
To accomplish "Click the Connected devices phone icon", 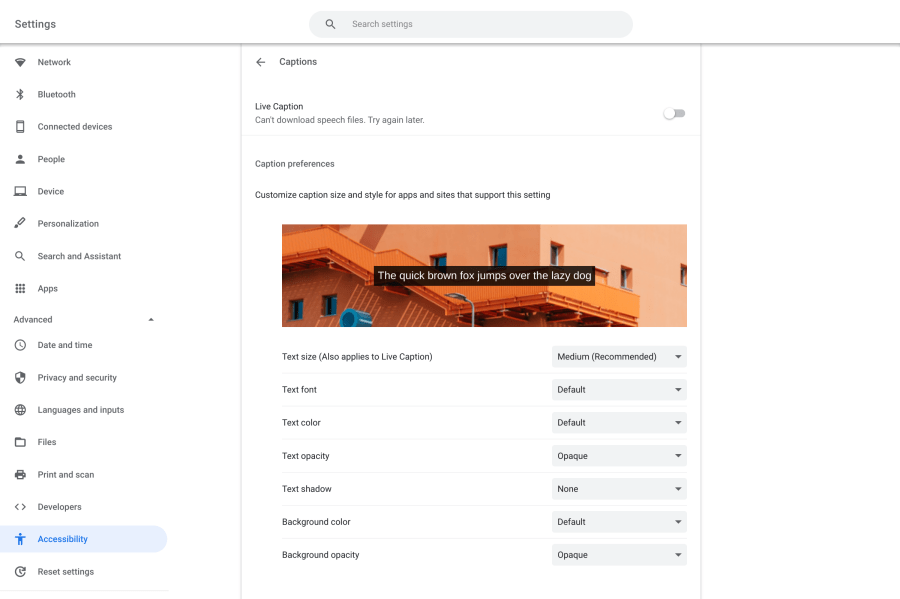I will 20,127.
